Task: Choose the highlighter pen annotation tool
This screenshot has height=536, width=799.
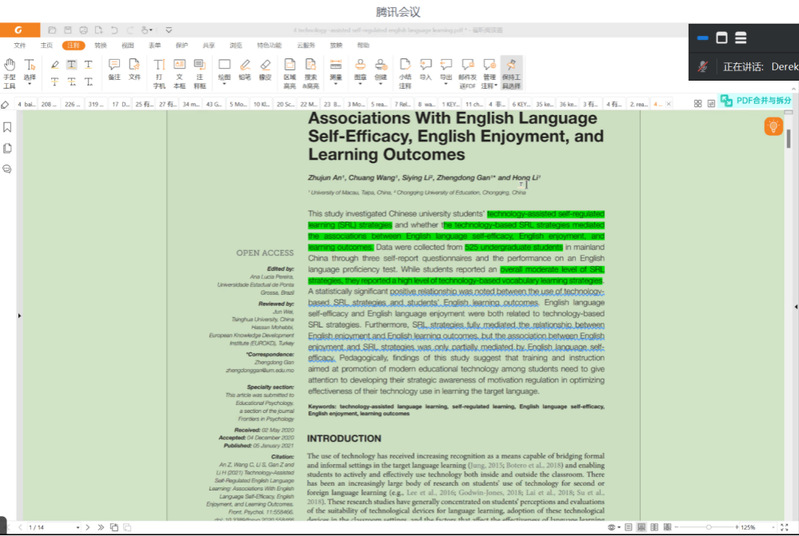Action: 55,65
